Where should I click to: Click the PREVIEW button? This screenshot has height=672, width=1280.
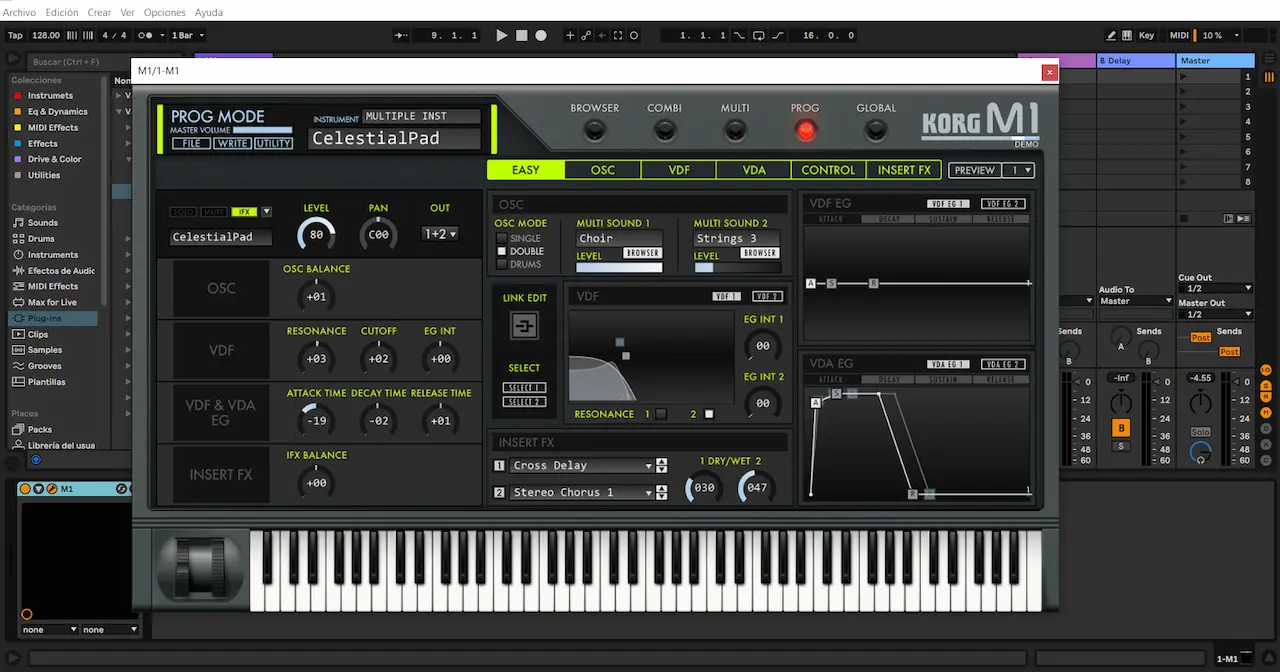coord(975,170)
